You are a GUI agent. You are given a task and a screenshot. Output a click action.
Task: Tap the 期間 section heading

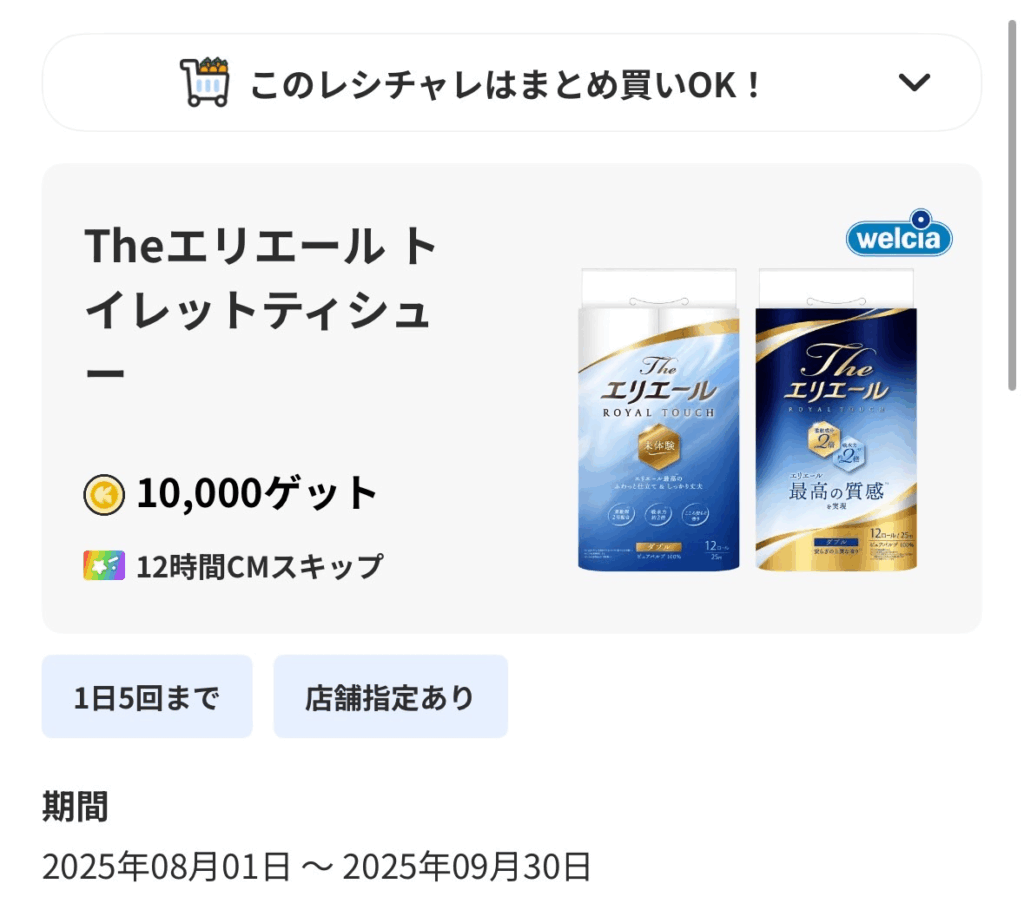click(75, 806)
